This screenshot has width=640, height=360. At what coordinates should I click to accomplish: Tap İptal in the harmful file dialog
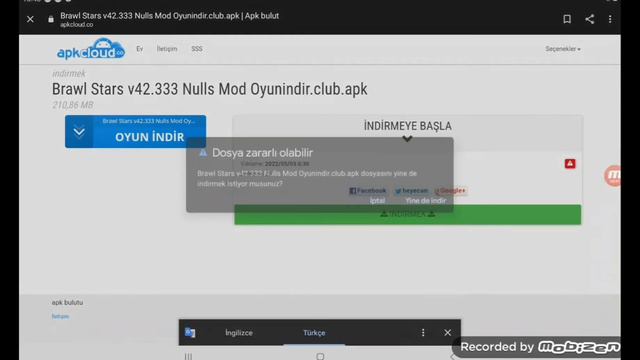point(378,201)
